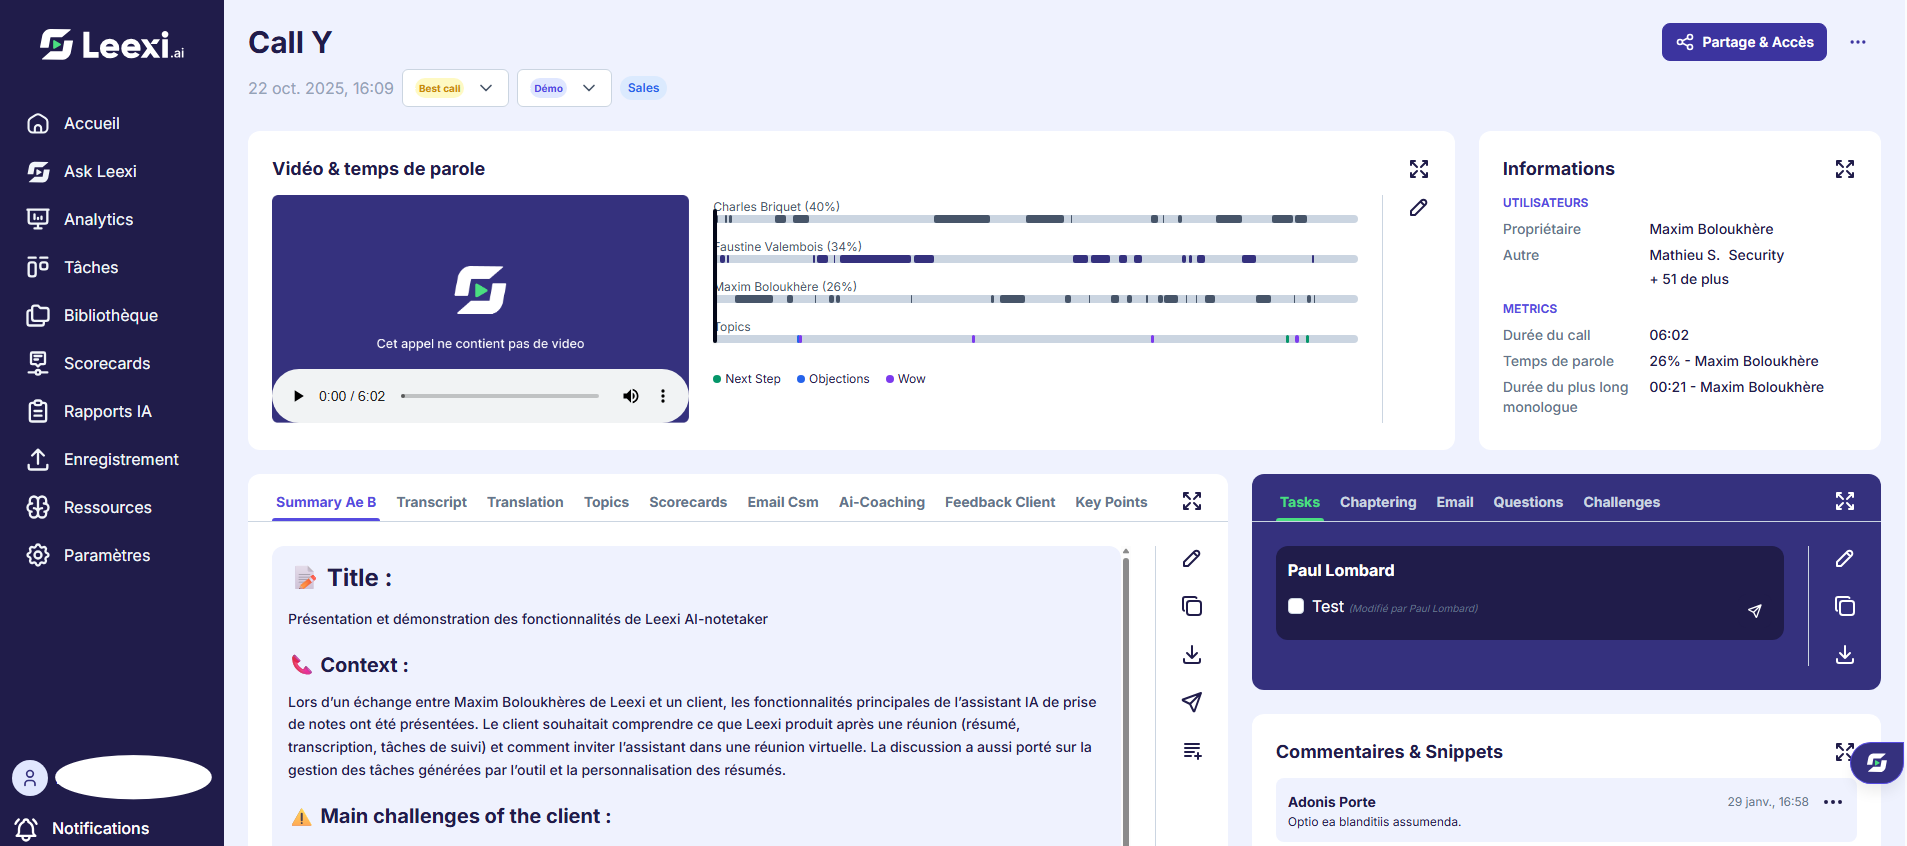Expand the Informations panel
The image size is (1907, 846).
click(1845, 169)
